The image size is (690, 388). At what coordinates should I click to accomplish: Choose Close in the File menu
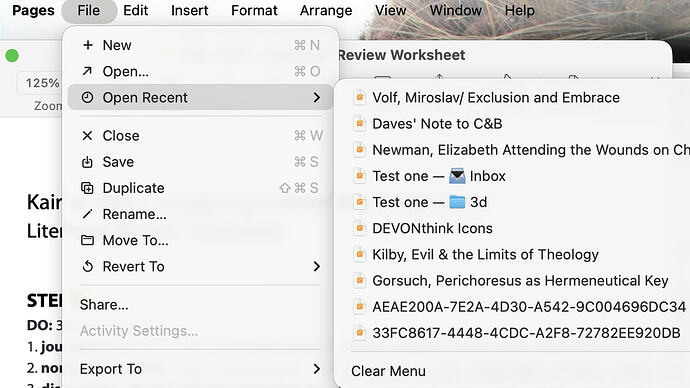pos(201,135)
